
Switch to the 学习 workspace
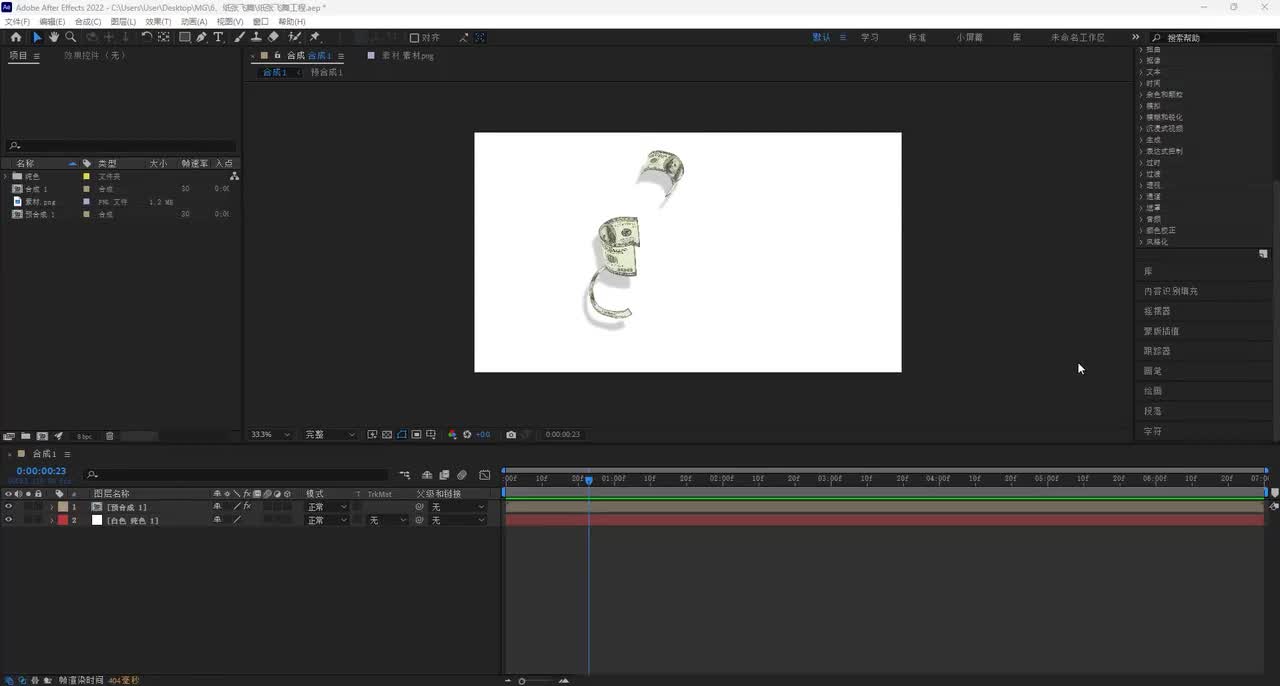click(x=870, y=37)
